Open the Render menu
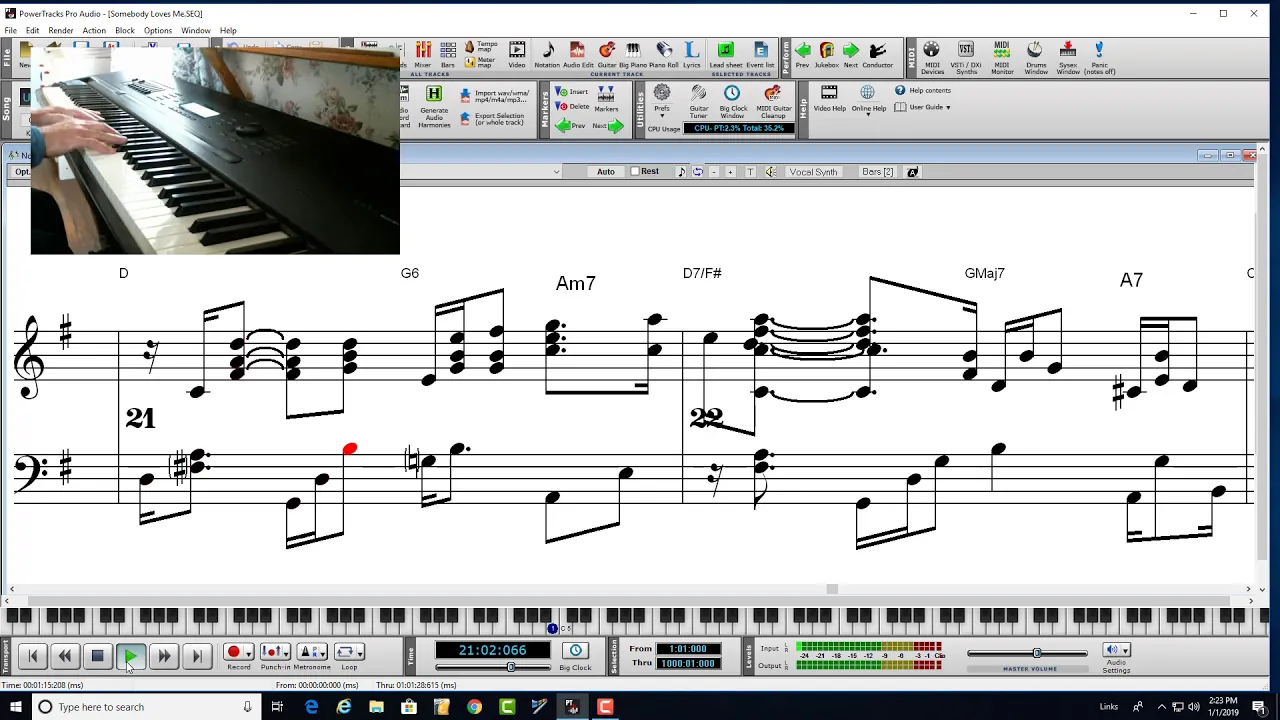This screenshot has height=720, width=1280. (x=61, y=31)
